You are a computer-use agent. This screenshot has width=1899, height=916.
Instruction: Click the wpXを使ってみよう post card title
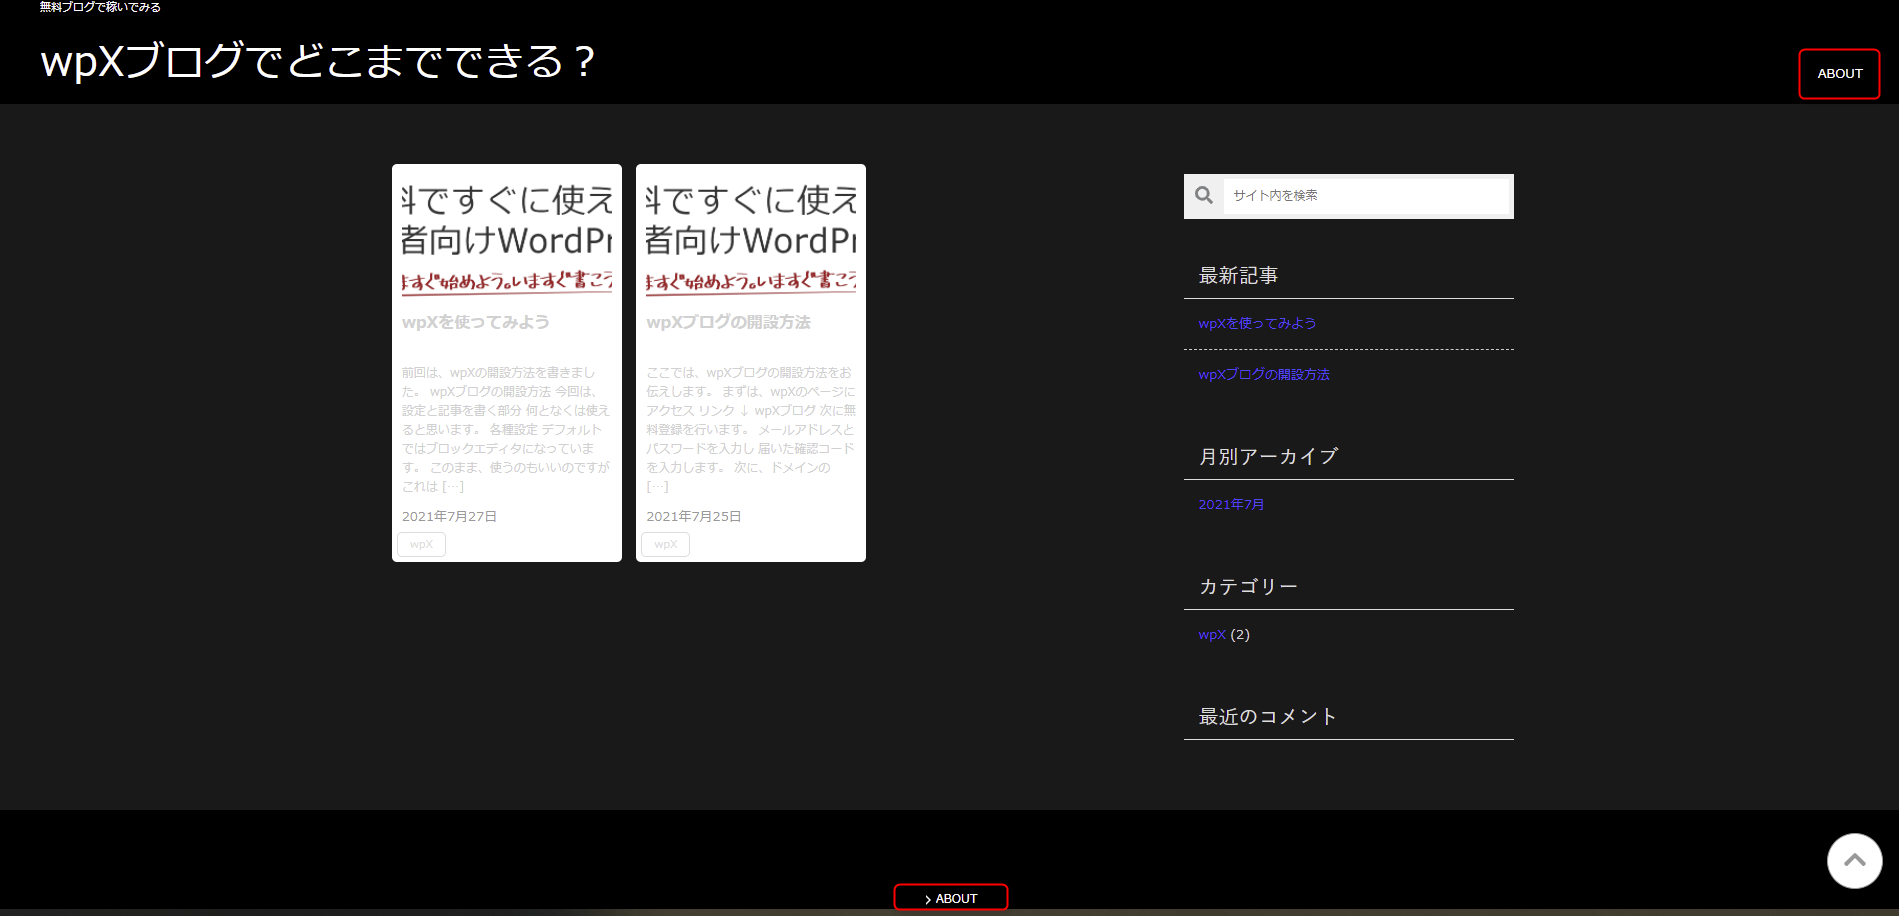tap(476, 322)
